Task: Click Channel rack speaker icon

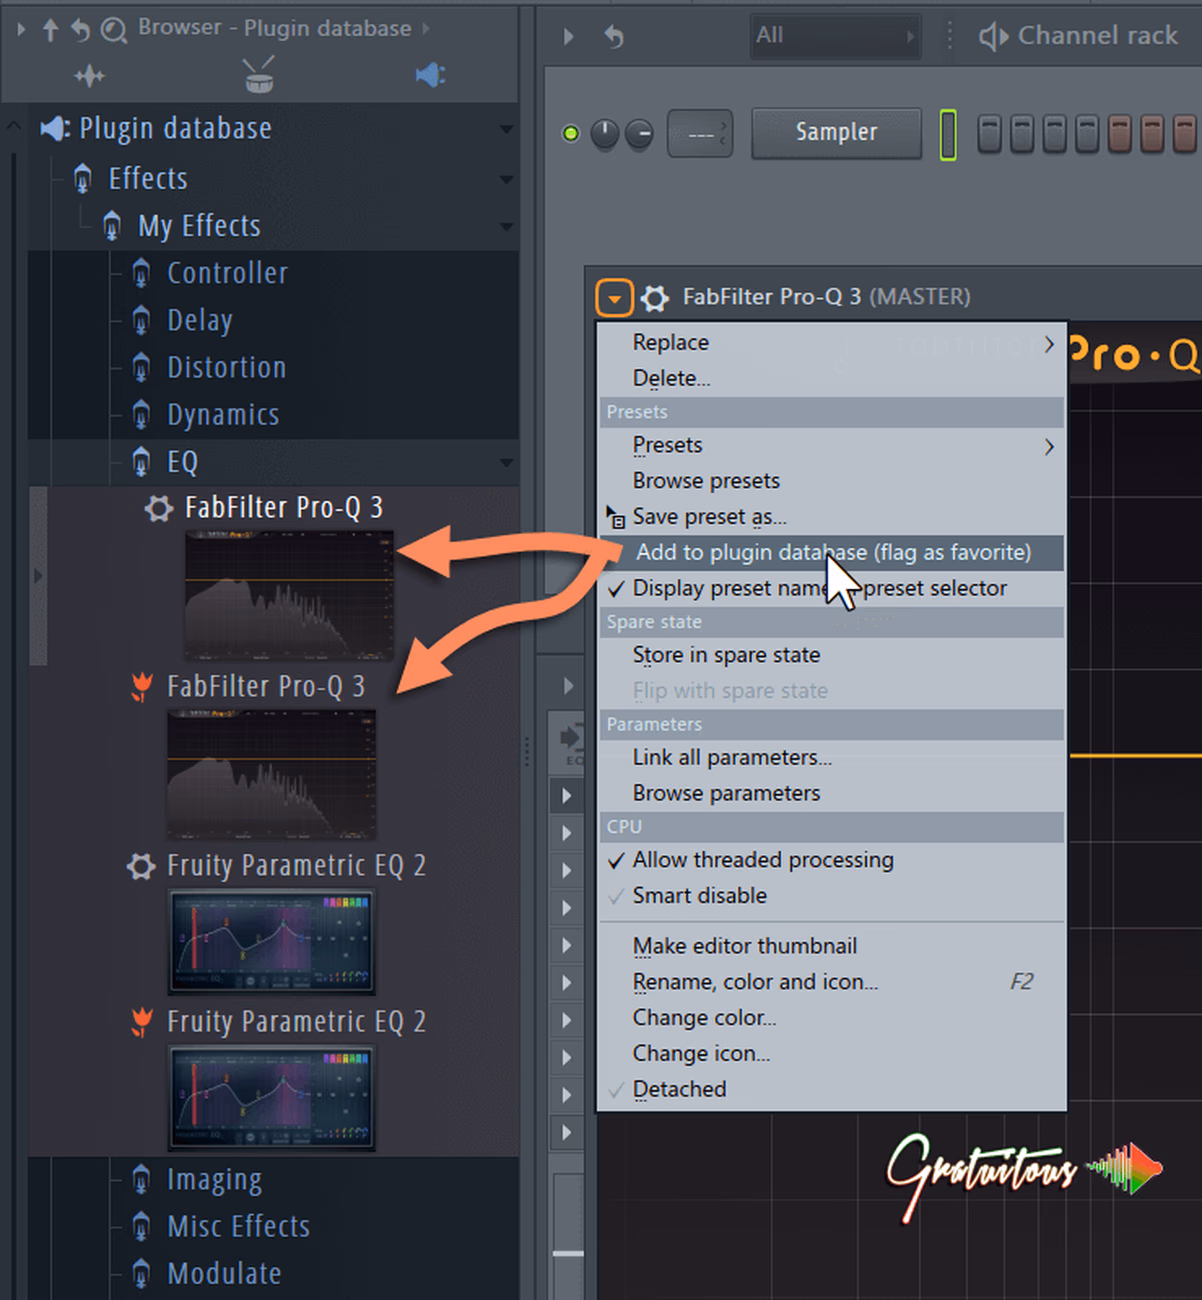Action: point(993,36)
